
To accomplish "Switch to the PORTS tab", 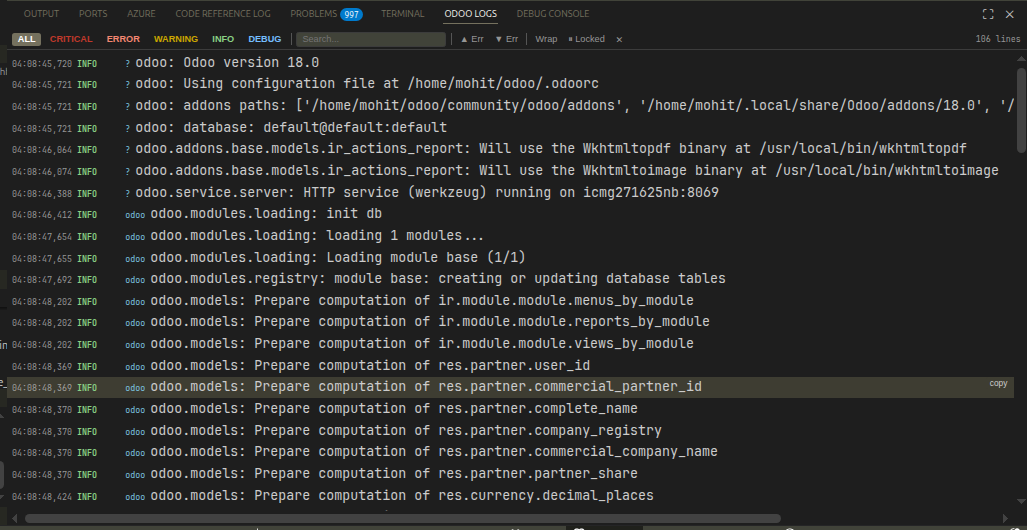I will (93, 14).
